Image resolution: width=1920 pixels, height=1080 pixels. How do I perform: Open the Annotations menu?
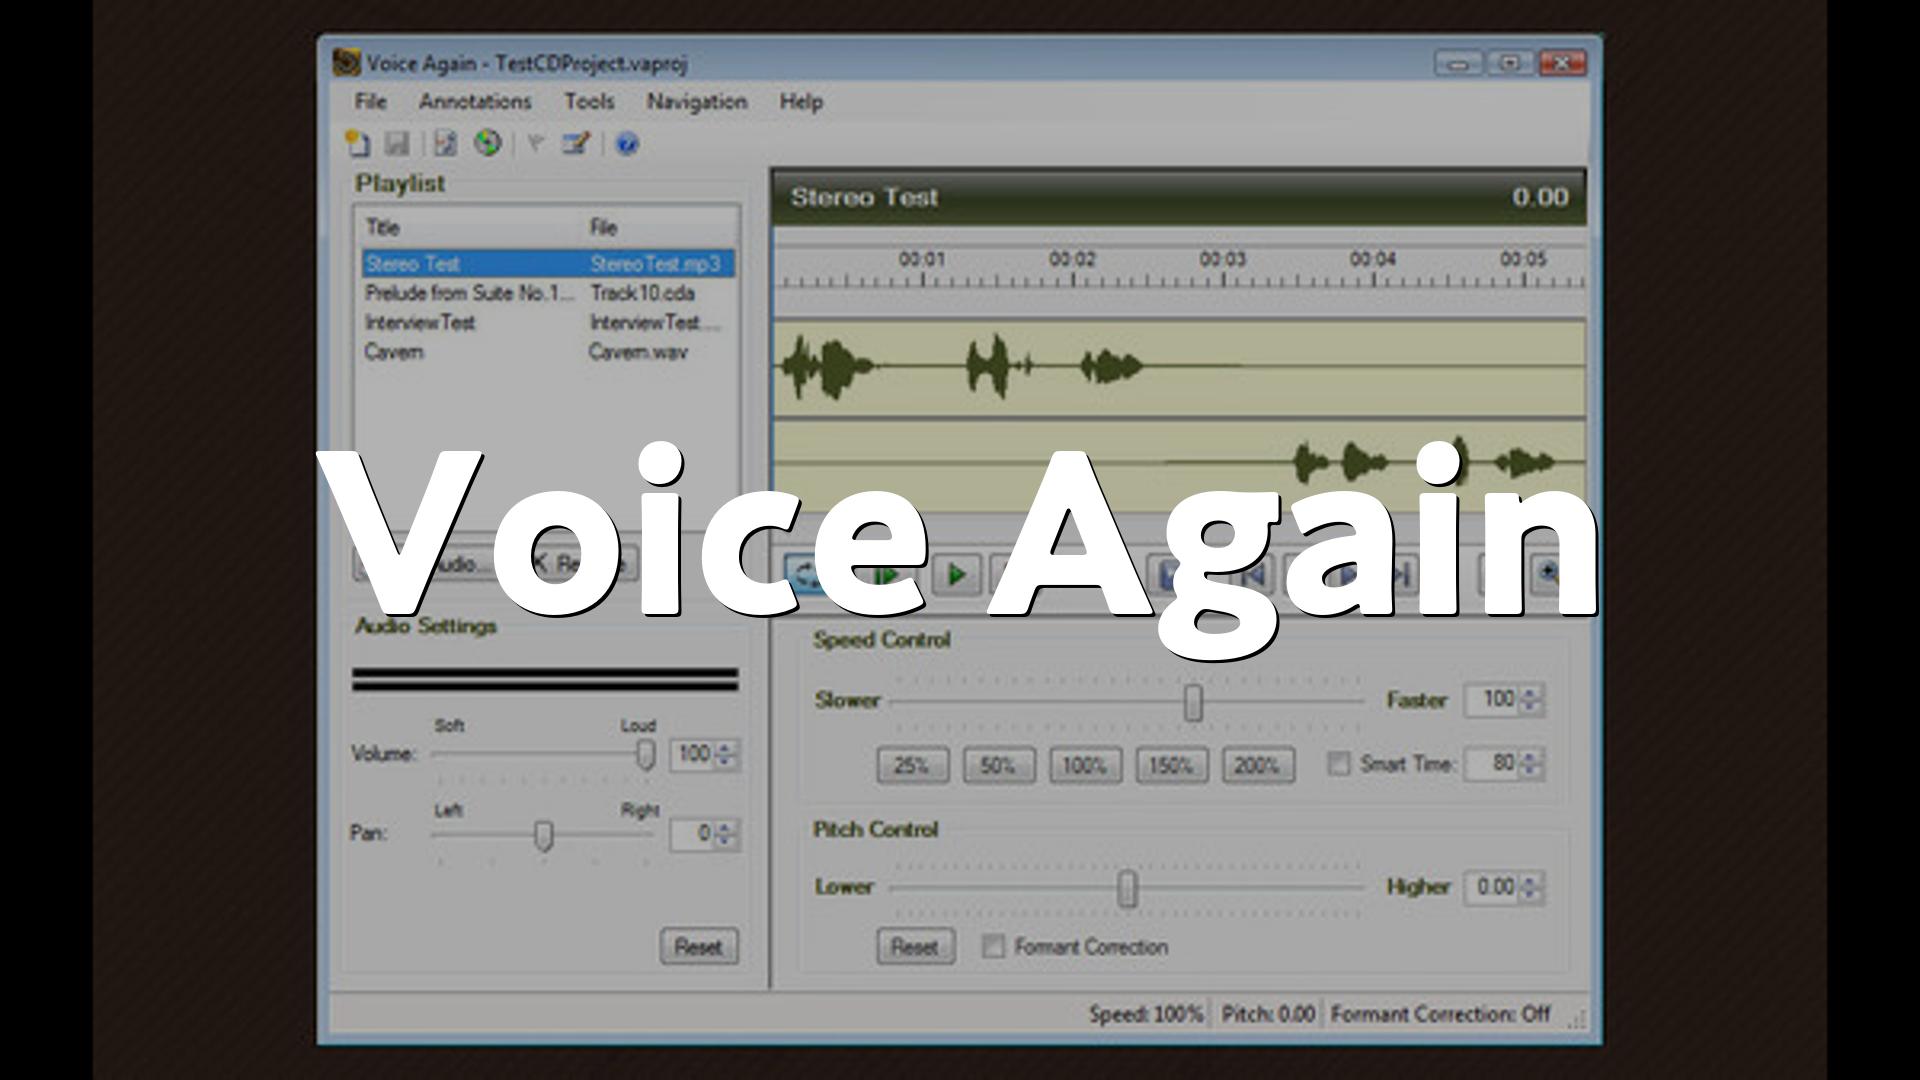[x=475, y=101]
